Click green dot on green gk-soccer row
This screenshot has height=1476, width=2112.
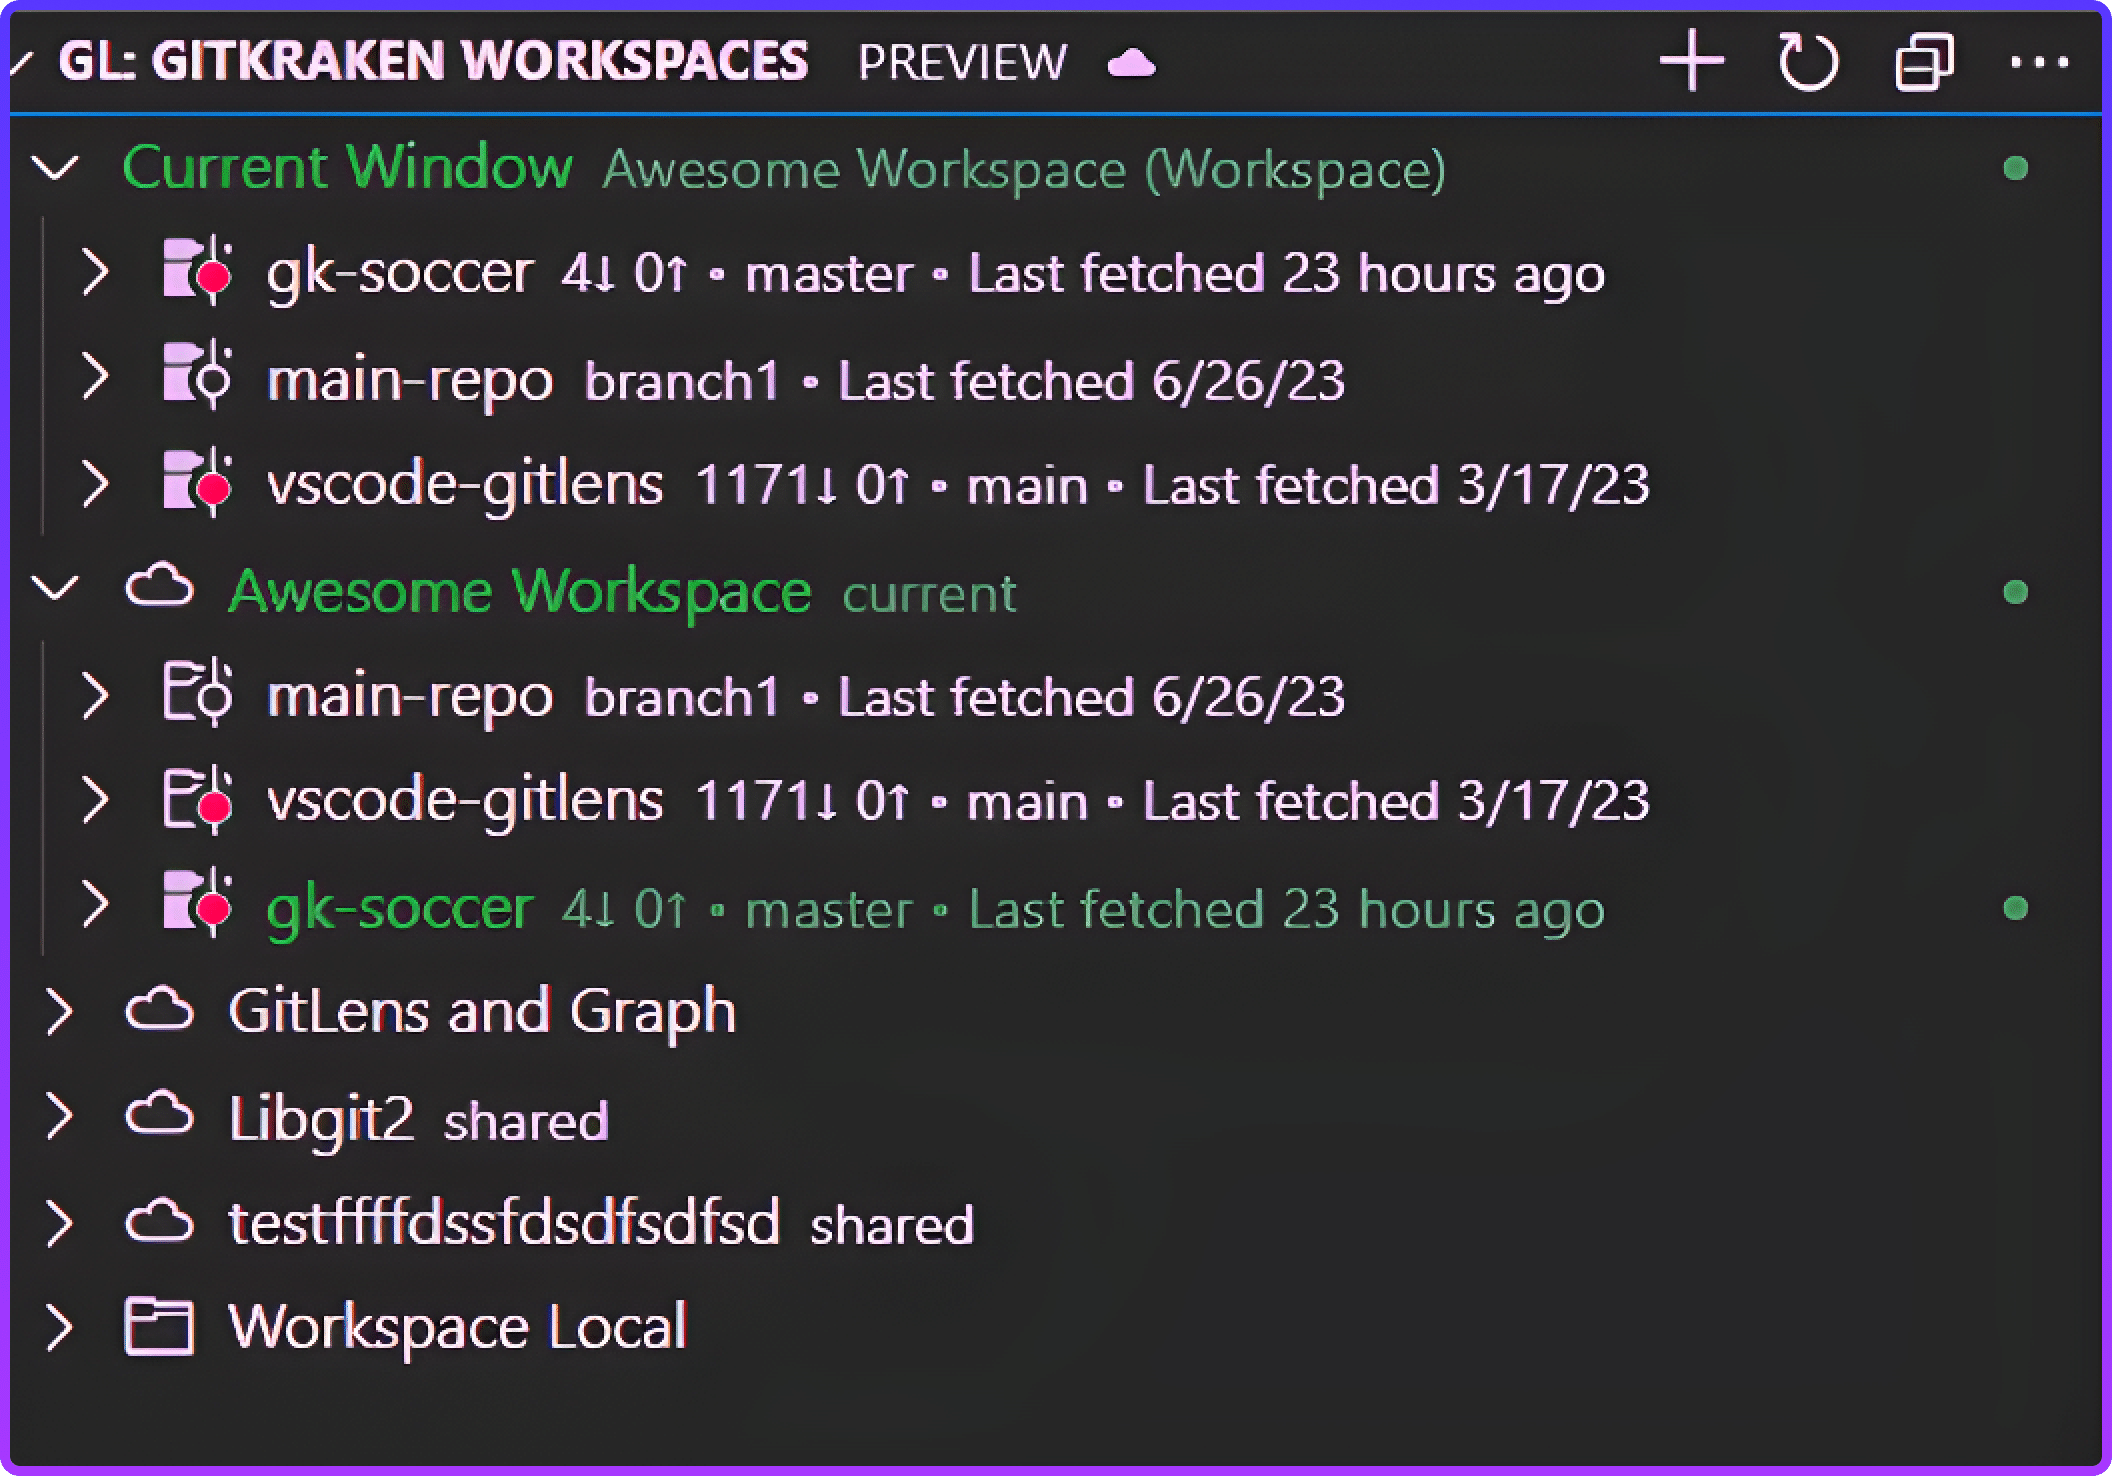coord(2016,908)
